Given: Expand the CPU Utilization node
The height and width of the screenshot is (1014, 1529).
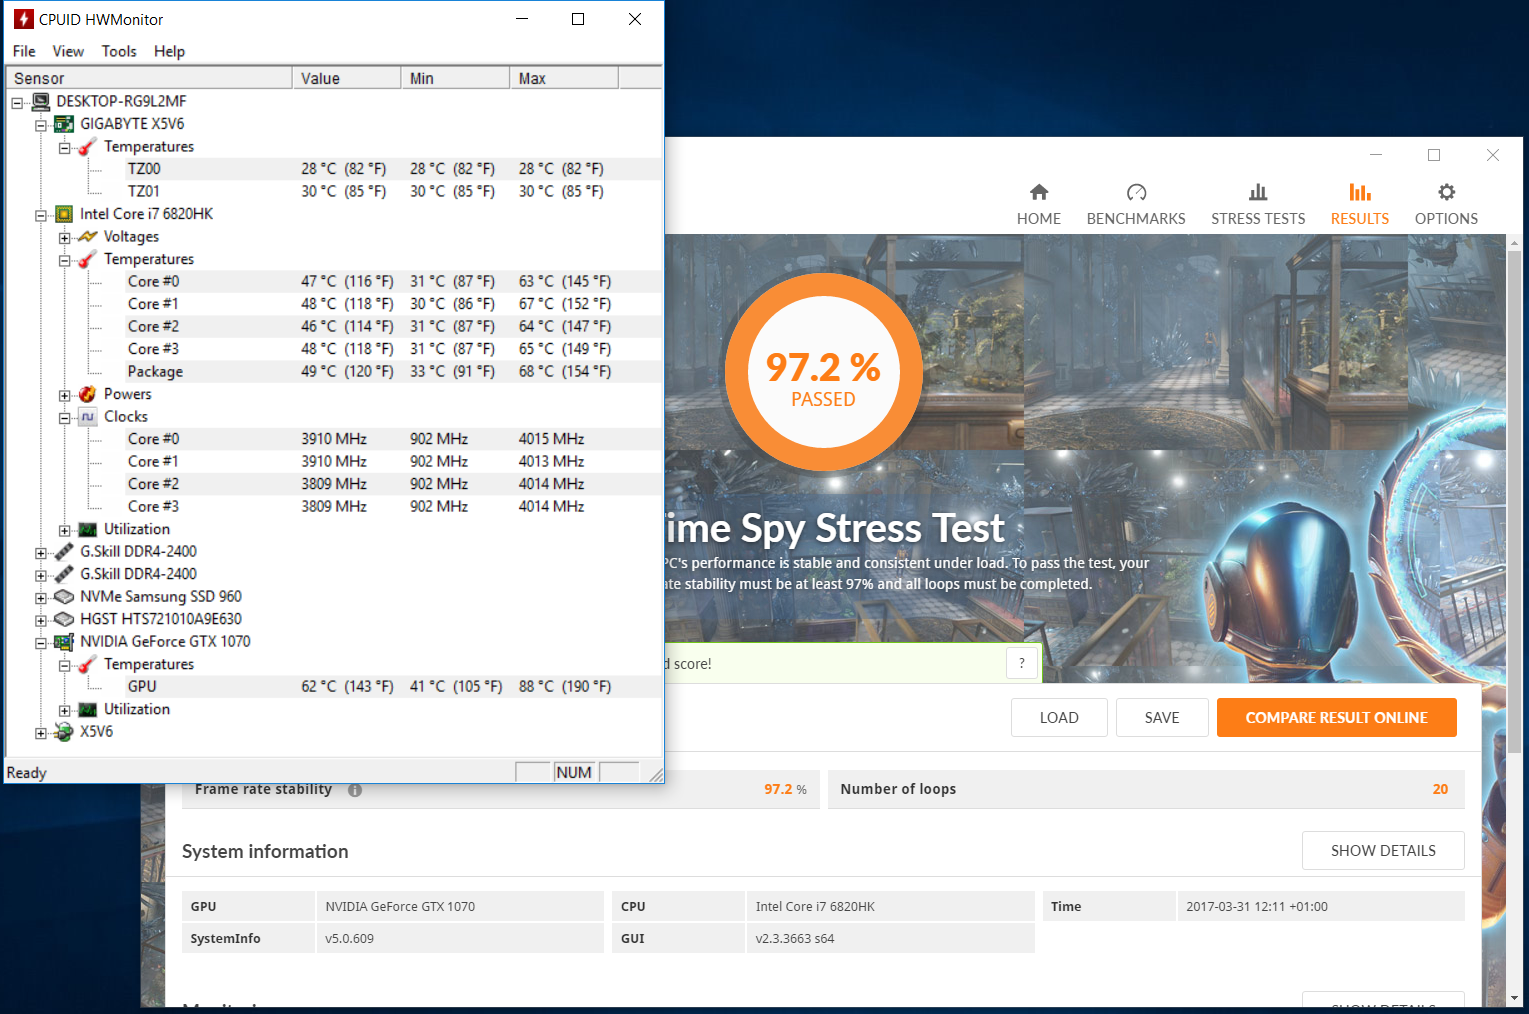Looking at the screenshot, I should tap(64, 531).
